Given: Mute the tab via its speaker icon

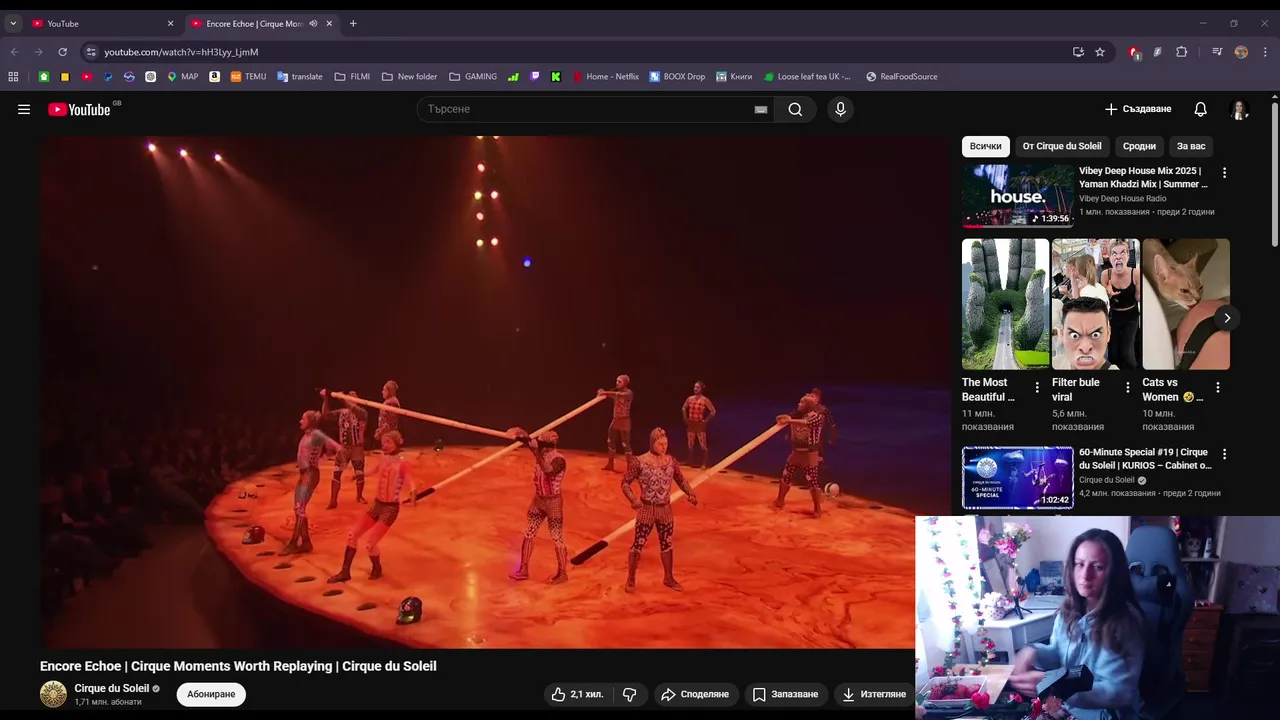Looking at the screenshot, I should 313,23.
